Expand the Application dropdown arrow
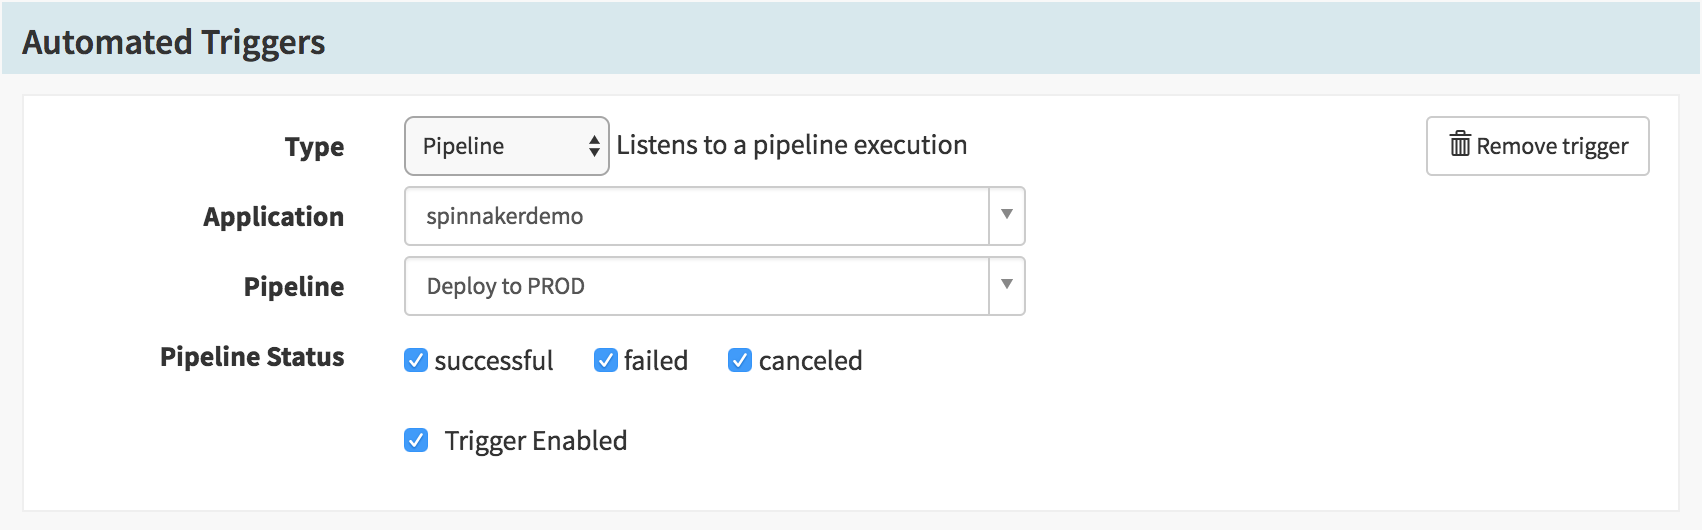This screenshot has height=530, width=1702. tap(1007, 215)
